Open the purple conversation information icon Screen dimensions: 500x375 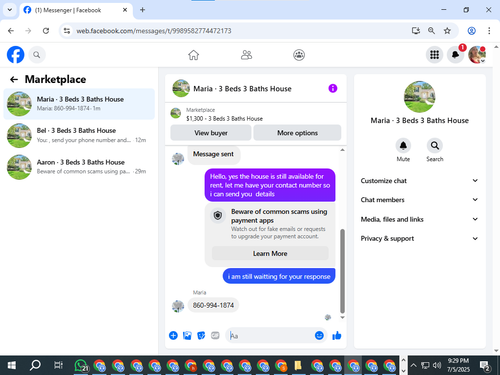(x=333, y=88)
